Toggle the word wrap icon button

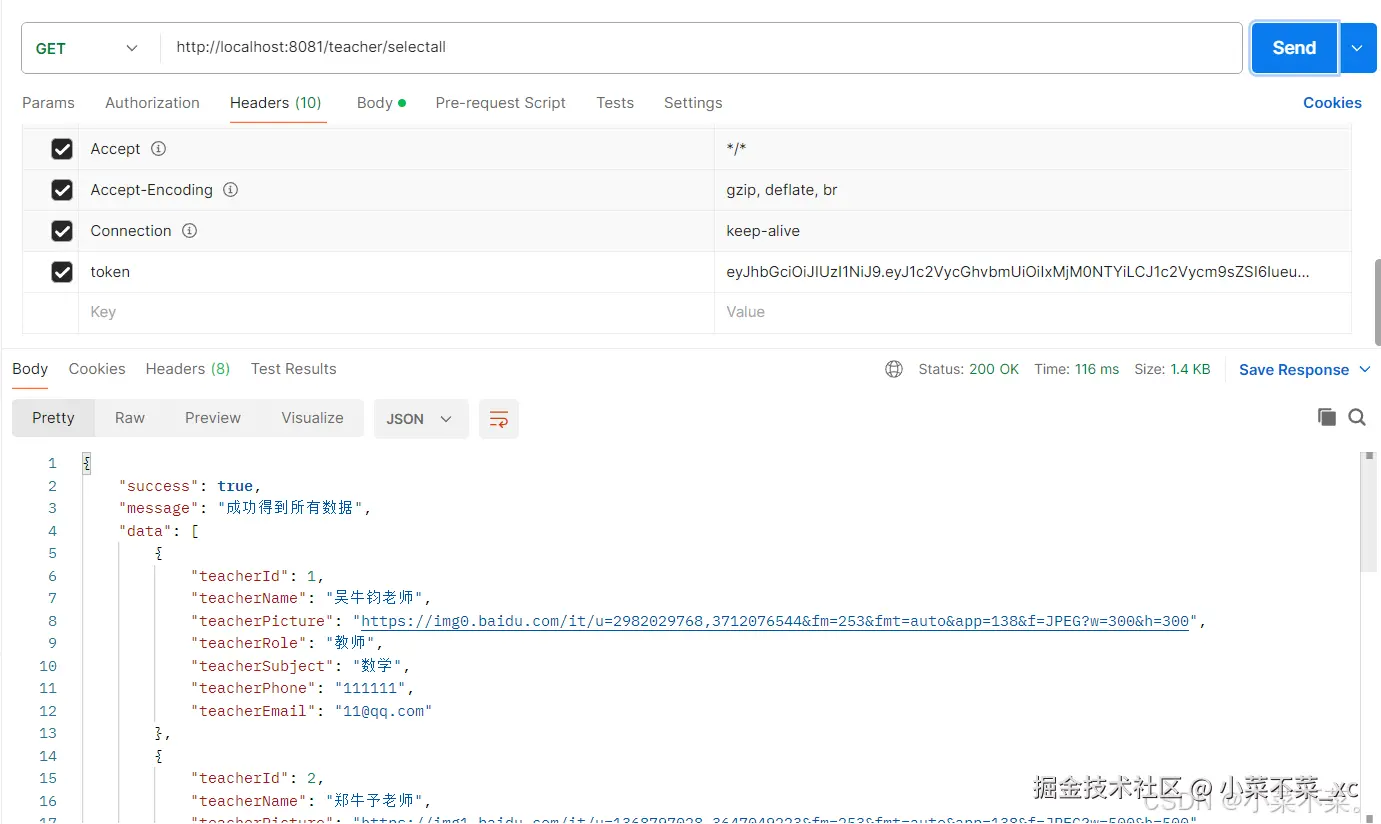498,419
